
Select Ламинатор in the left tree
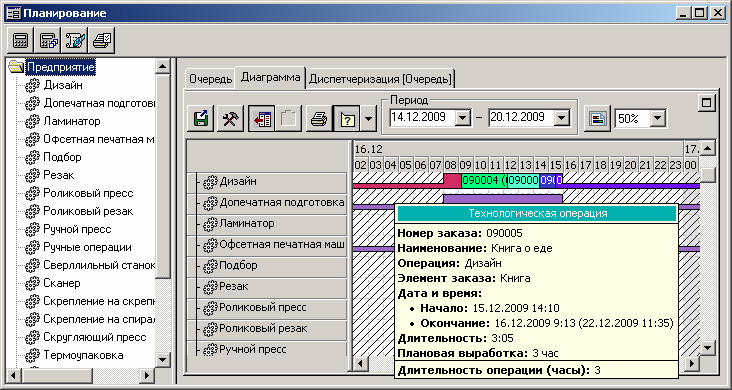click(71, 121)
